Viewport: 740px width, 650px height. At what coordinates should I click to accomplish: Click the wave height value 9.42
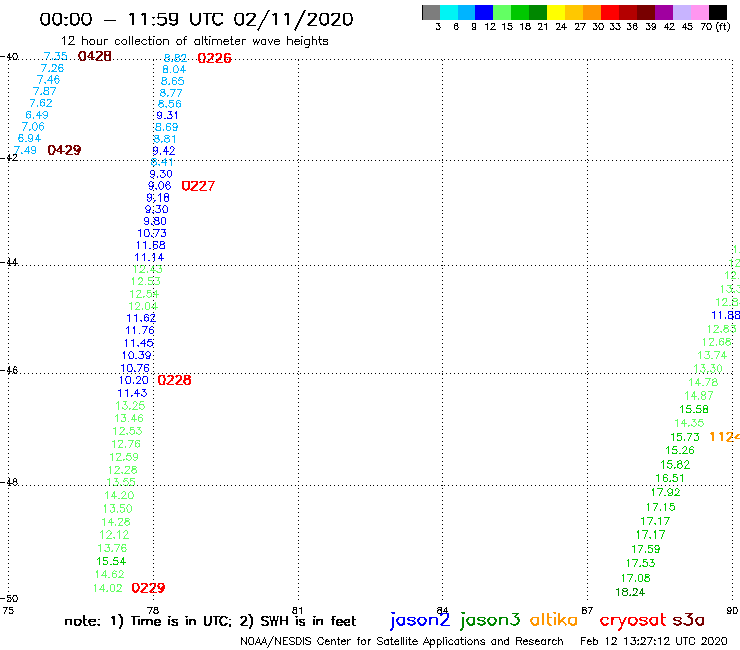pos(164,151)
